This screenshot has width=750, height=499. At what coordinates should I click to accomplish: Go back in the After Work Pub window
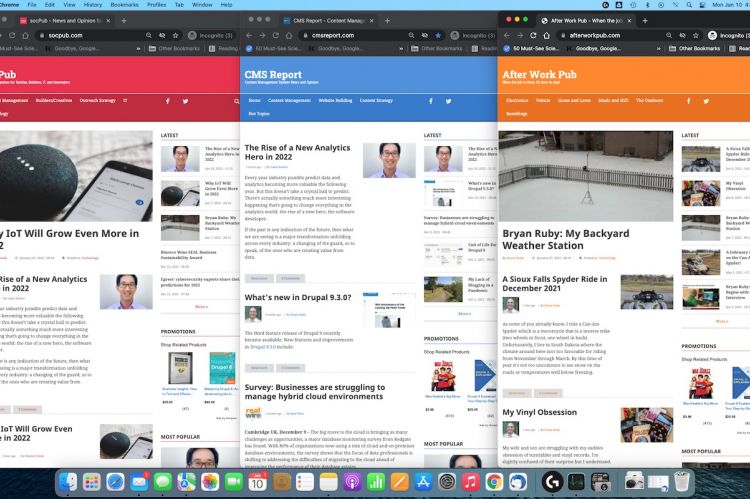coord(507,35)
